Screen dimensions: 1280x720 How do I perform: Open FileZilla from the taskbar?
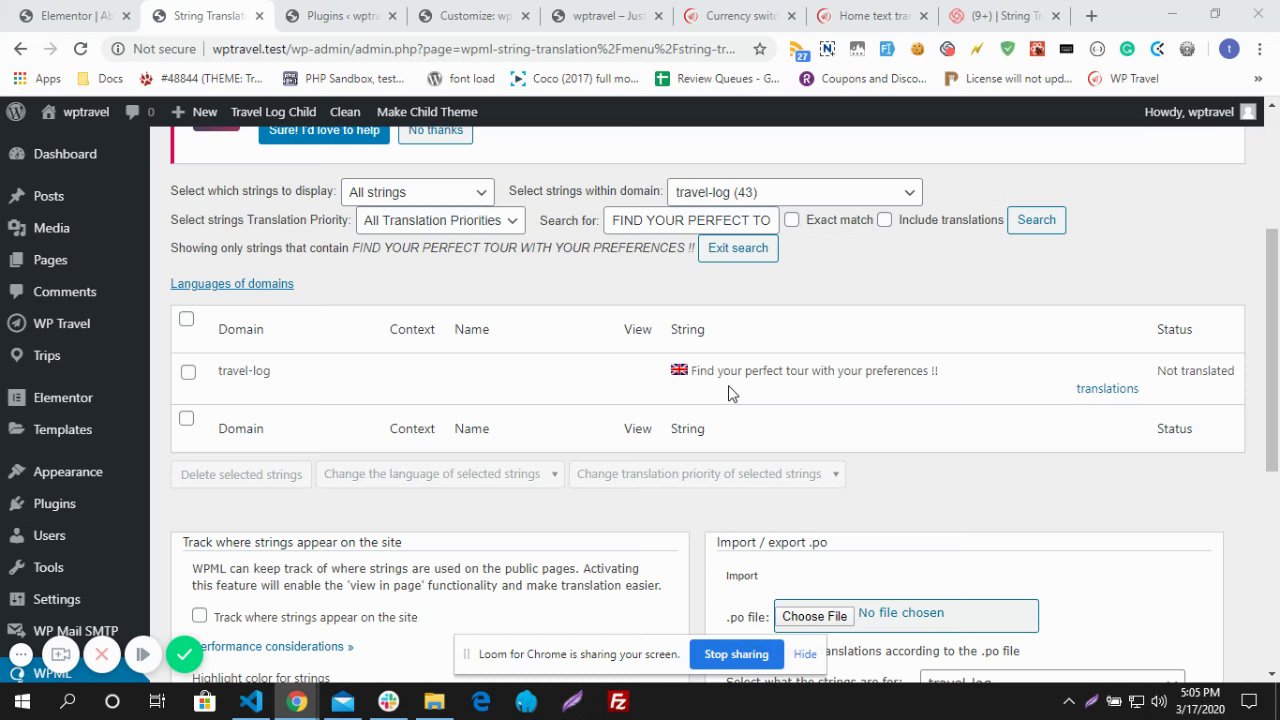618,702
